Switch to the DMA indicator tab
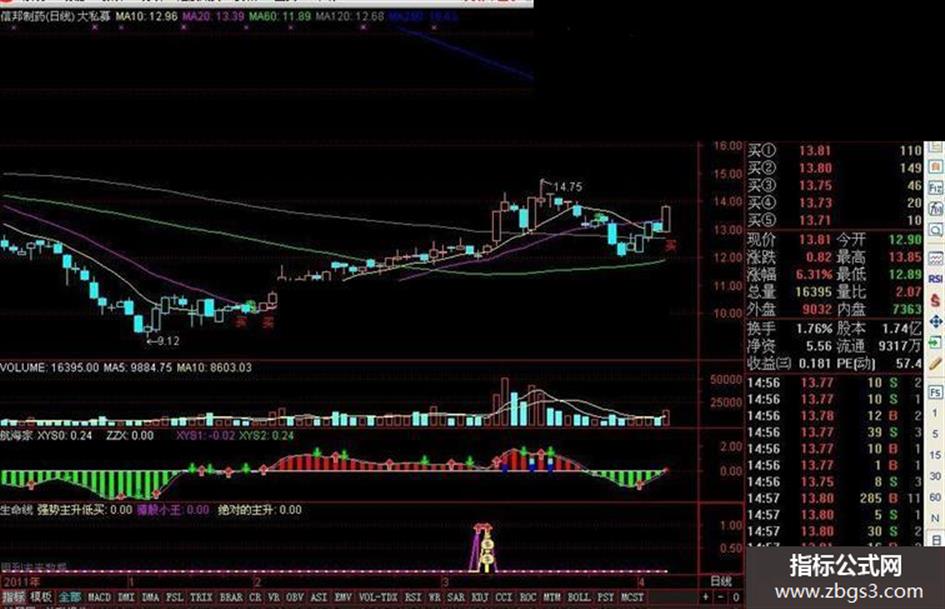The image size is (945, 609). 151,597
